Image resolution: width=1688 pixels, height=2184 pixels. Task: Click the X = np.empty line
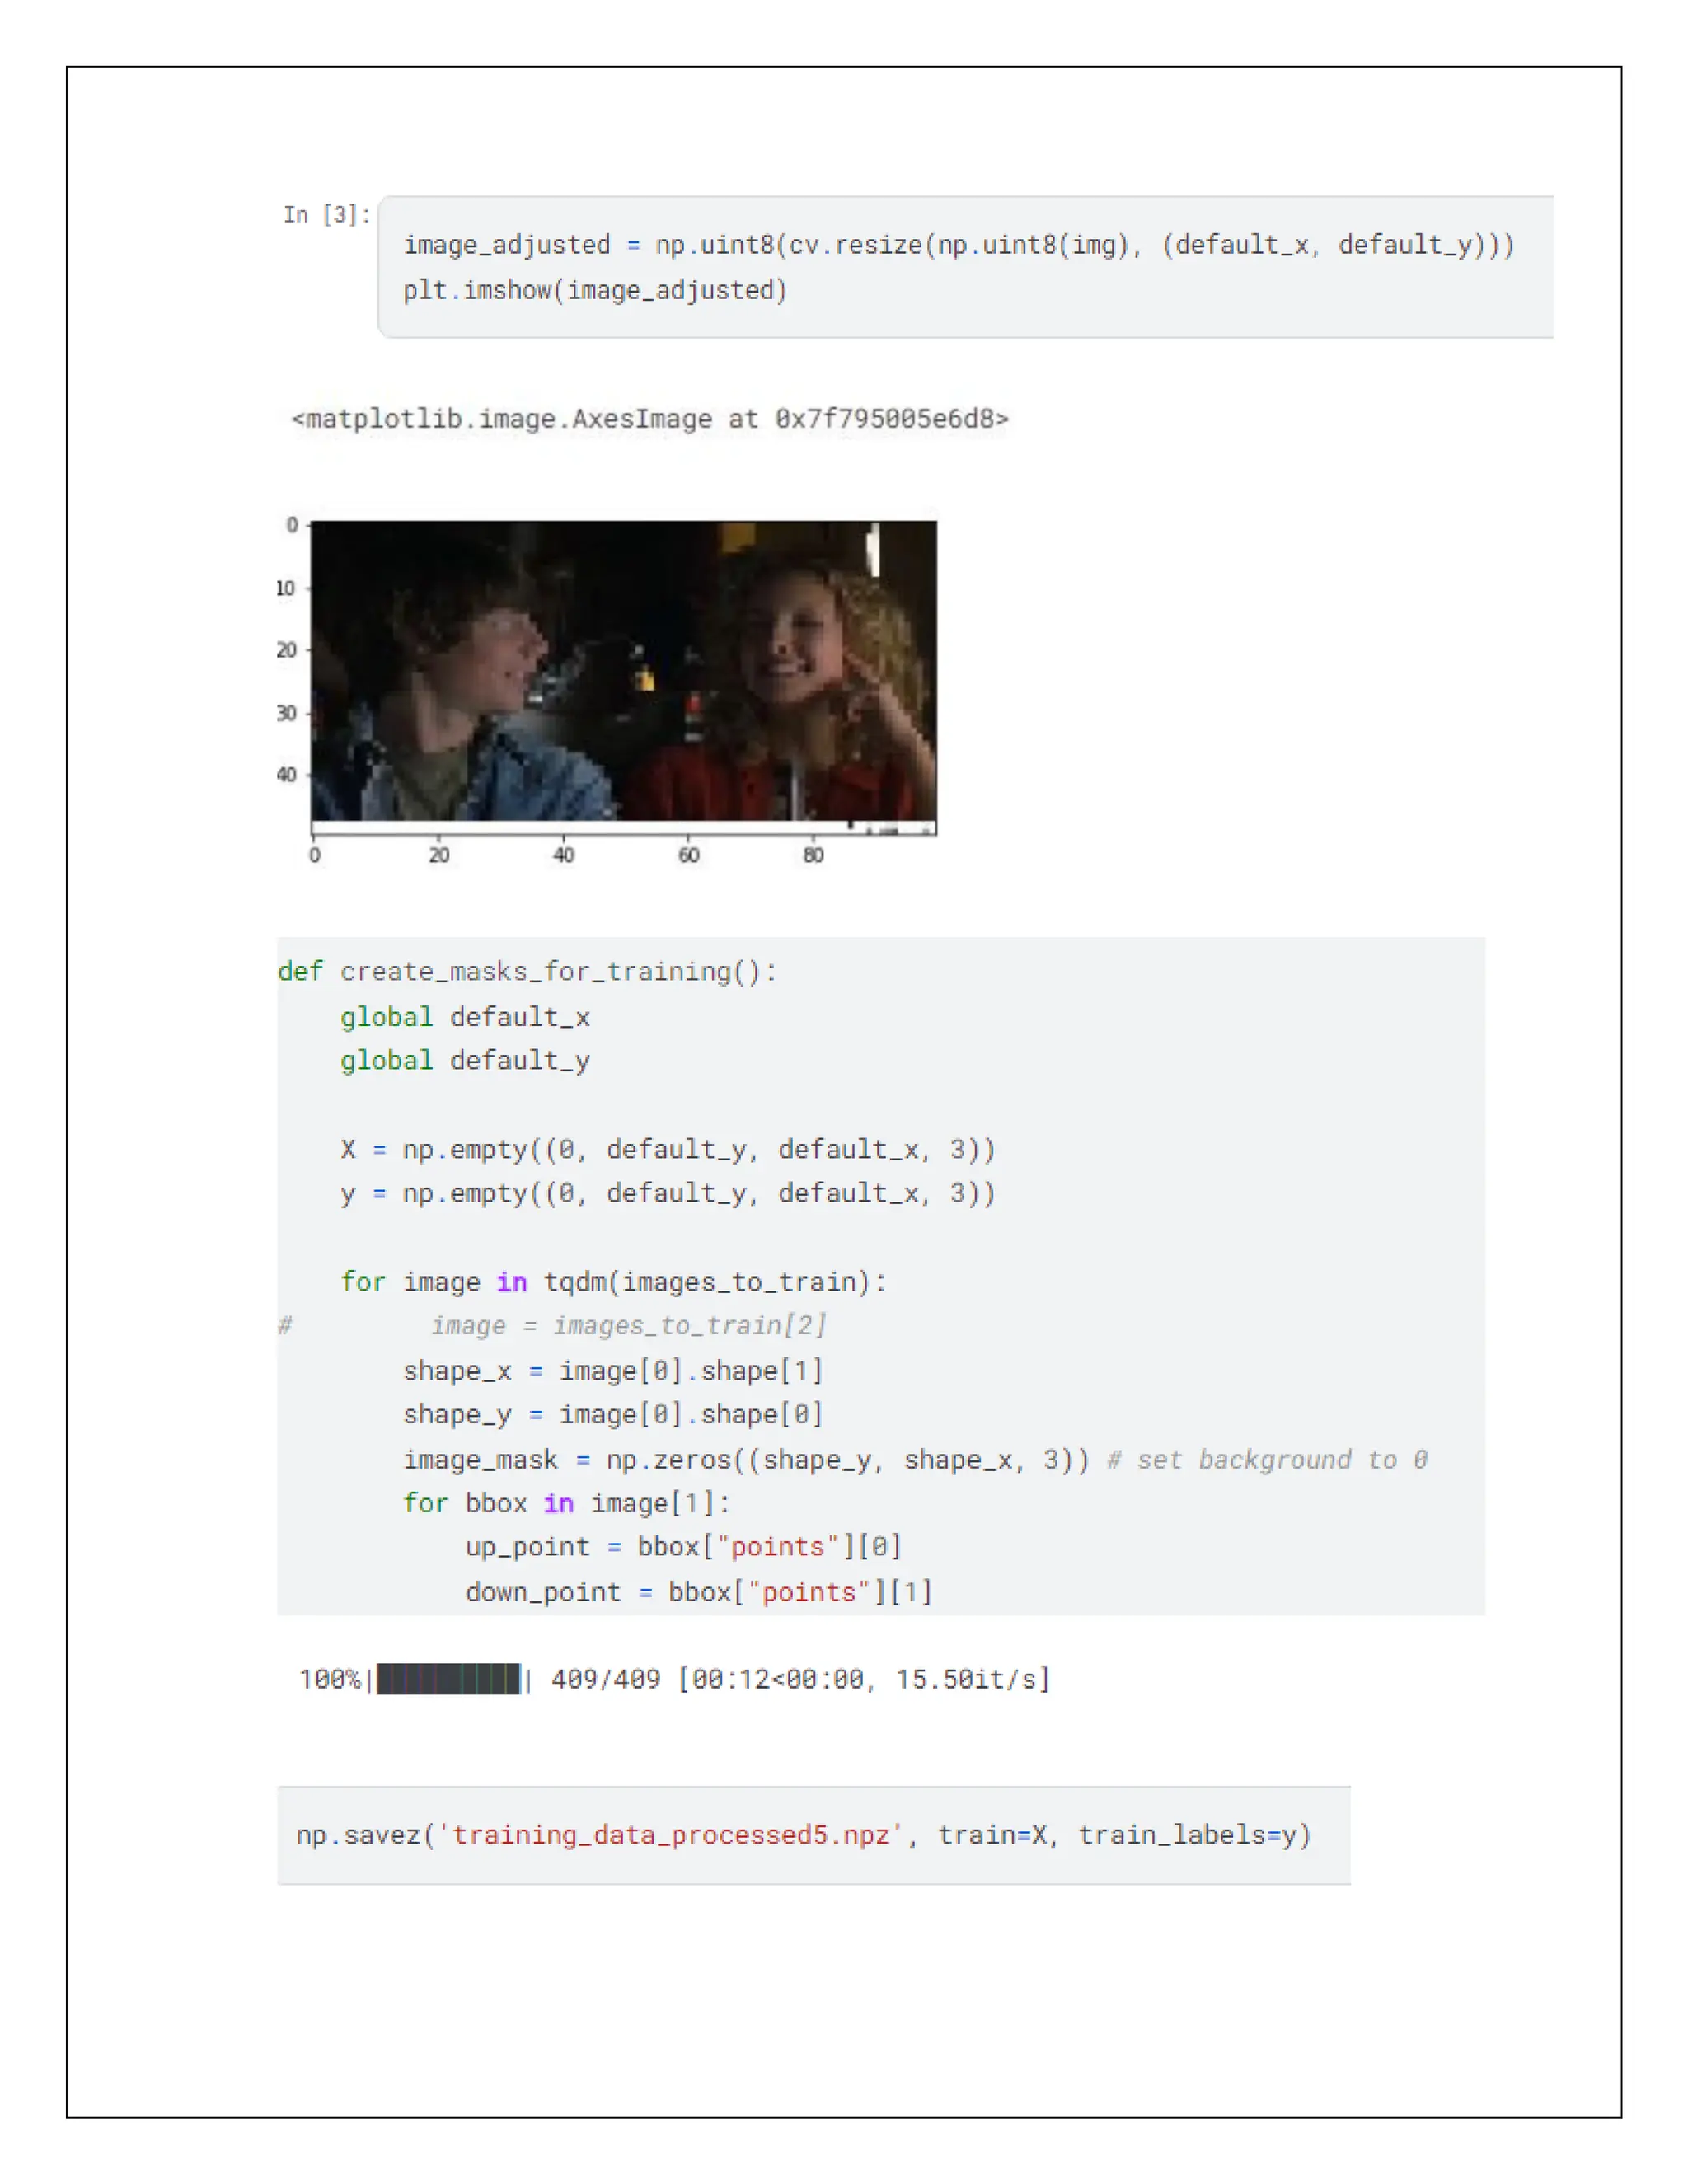coord(667,1150)
